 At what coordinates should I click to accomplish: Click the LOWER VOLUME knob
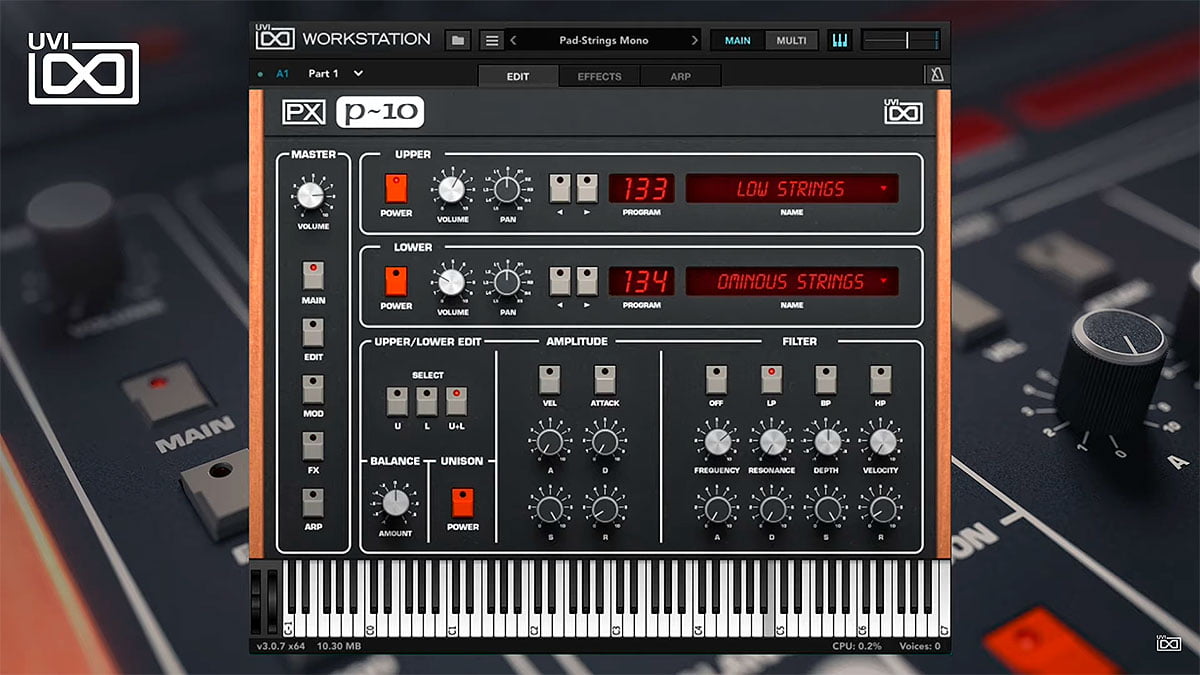coord(451,281)
